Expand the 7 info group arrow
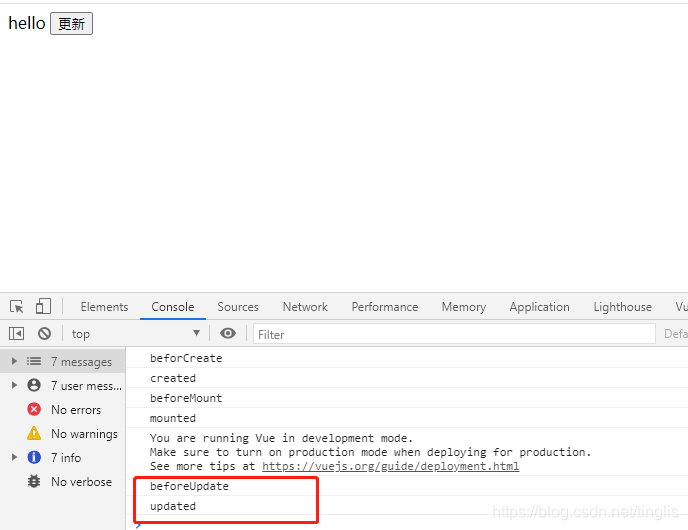688x530 pixels. click(14, 457)
